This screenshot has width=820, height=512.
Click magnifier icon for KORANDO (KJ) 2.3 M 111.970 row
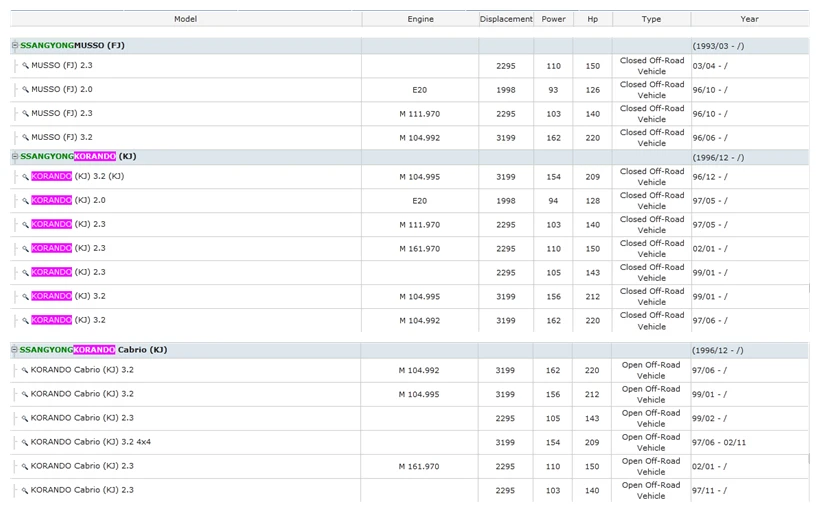25,225
